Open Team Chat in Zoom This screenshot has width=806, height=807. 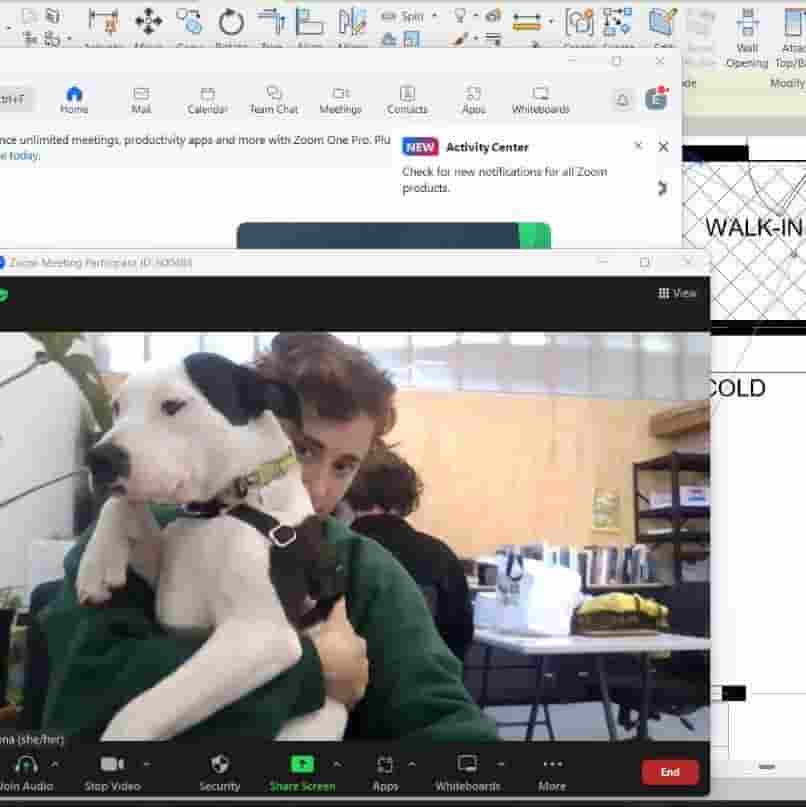pyautogui.click(x=274, y=100)
